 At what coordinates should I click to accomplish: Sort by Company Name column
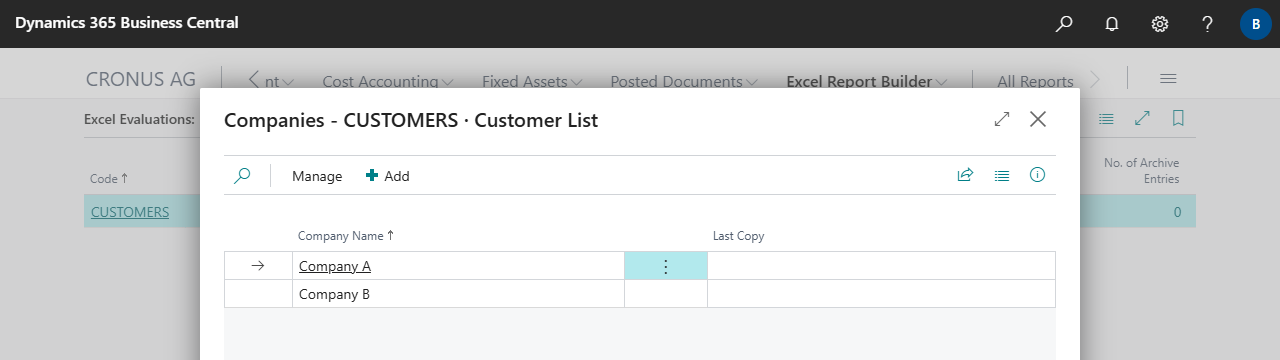click(x=346, y=236)
